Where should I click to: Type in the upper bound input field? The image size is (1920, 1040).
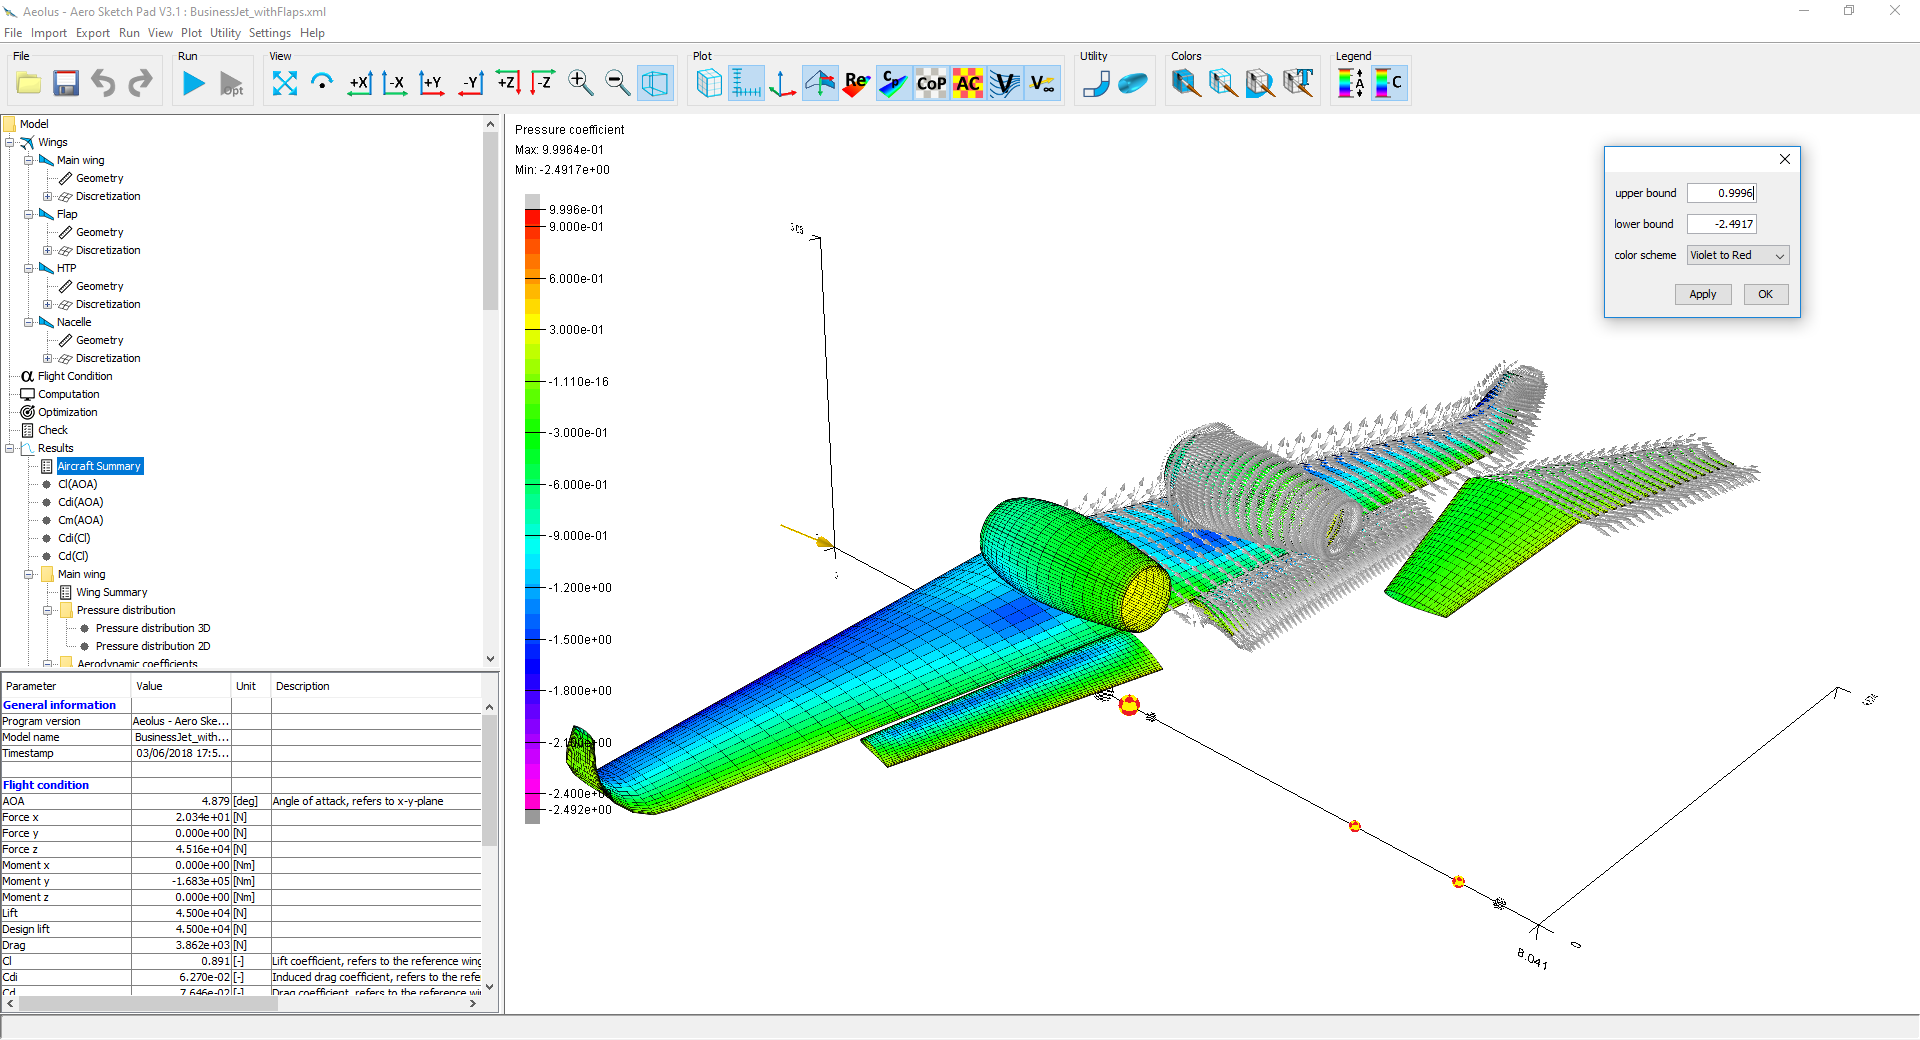[1722, 192]
